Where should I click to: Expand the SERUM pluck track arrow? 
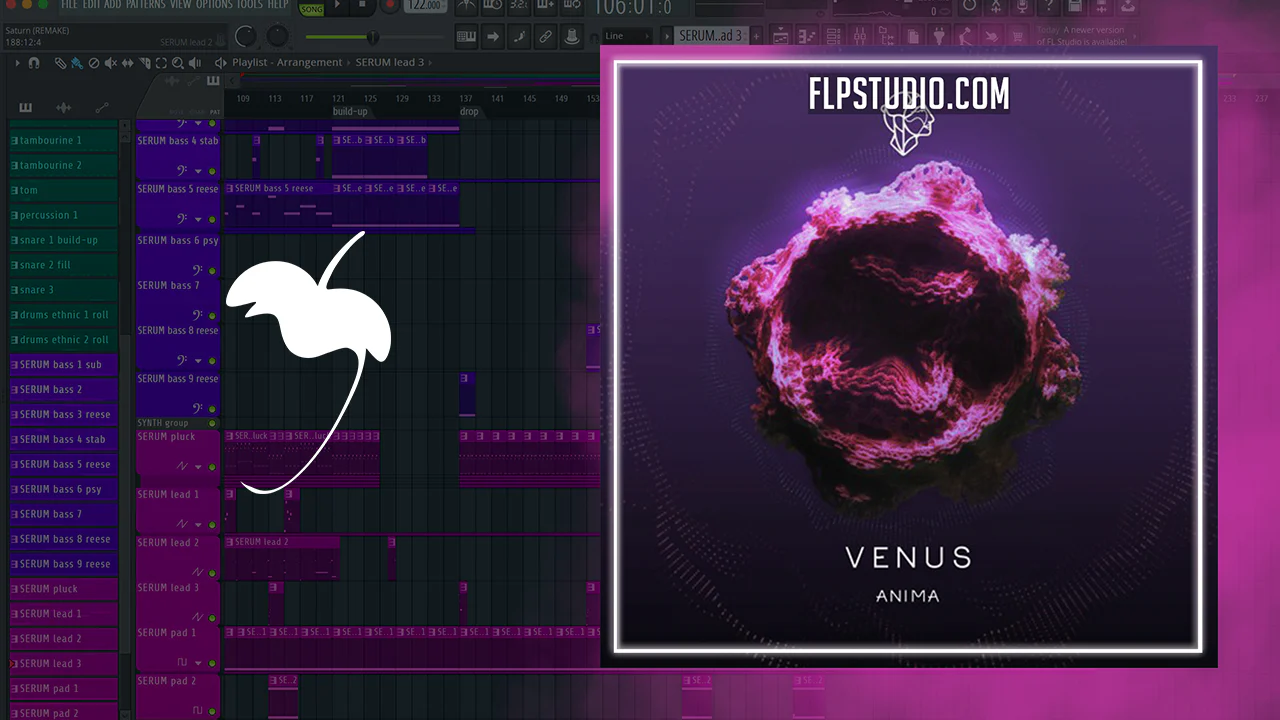199,467
